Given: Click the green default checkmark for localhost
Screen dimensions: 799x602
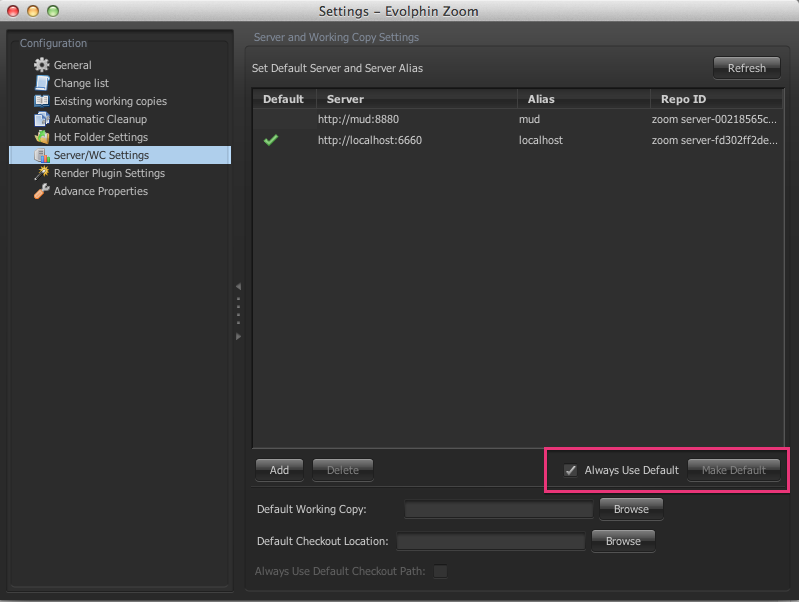Looking at the screenshot, I should [x=271, y=140].
